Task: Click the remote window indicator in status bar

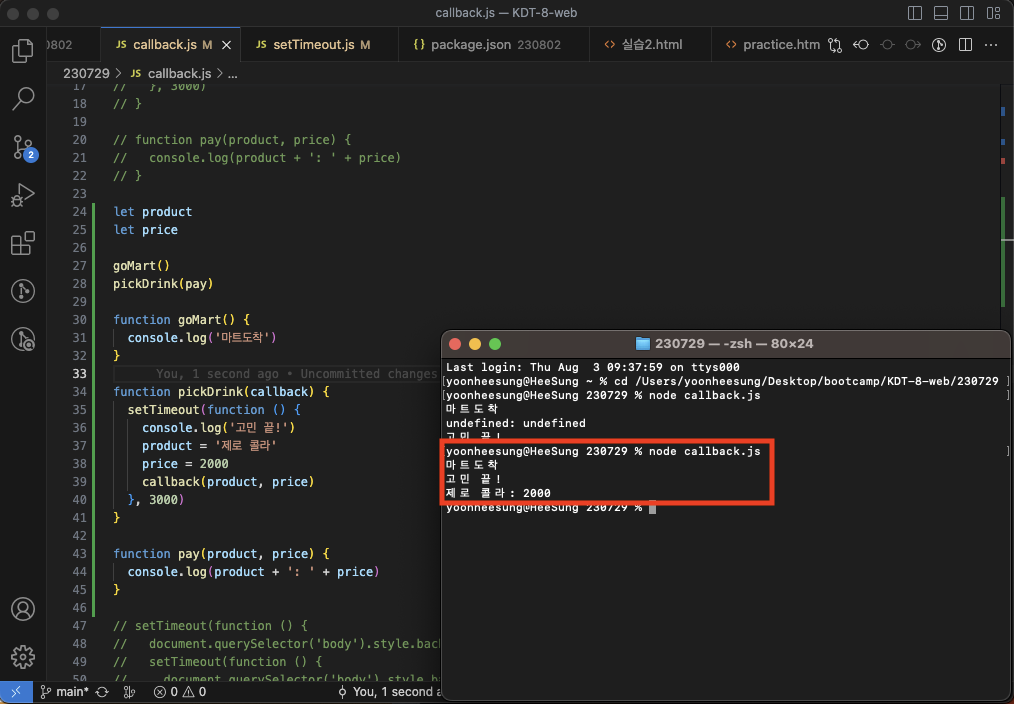Action: 16,692
